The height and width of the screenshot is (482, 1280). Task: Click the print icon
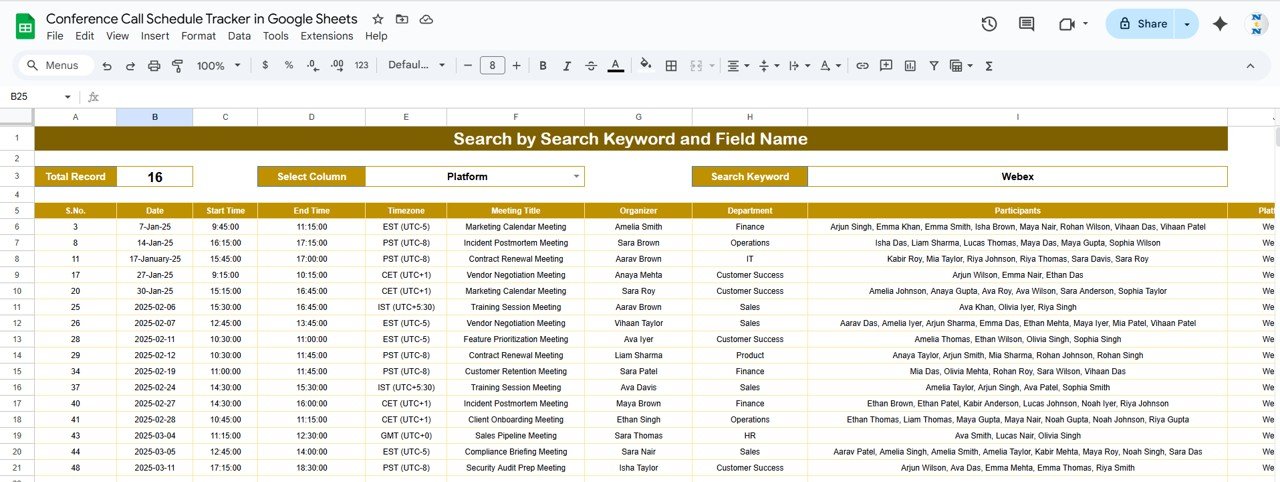point(154,66)
